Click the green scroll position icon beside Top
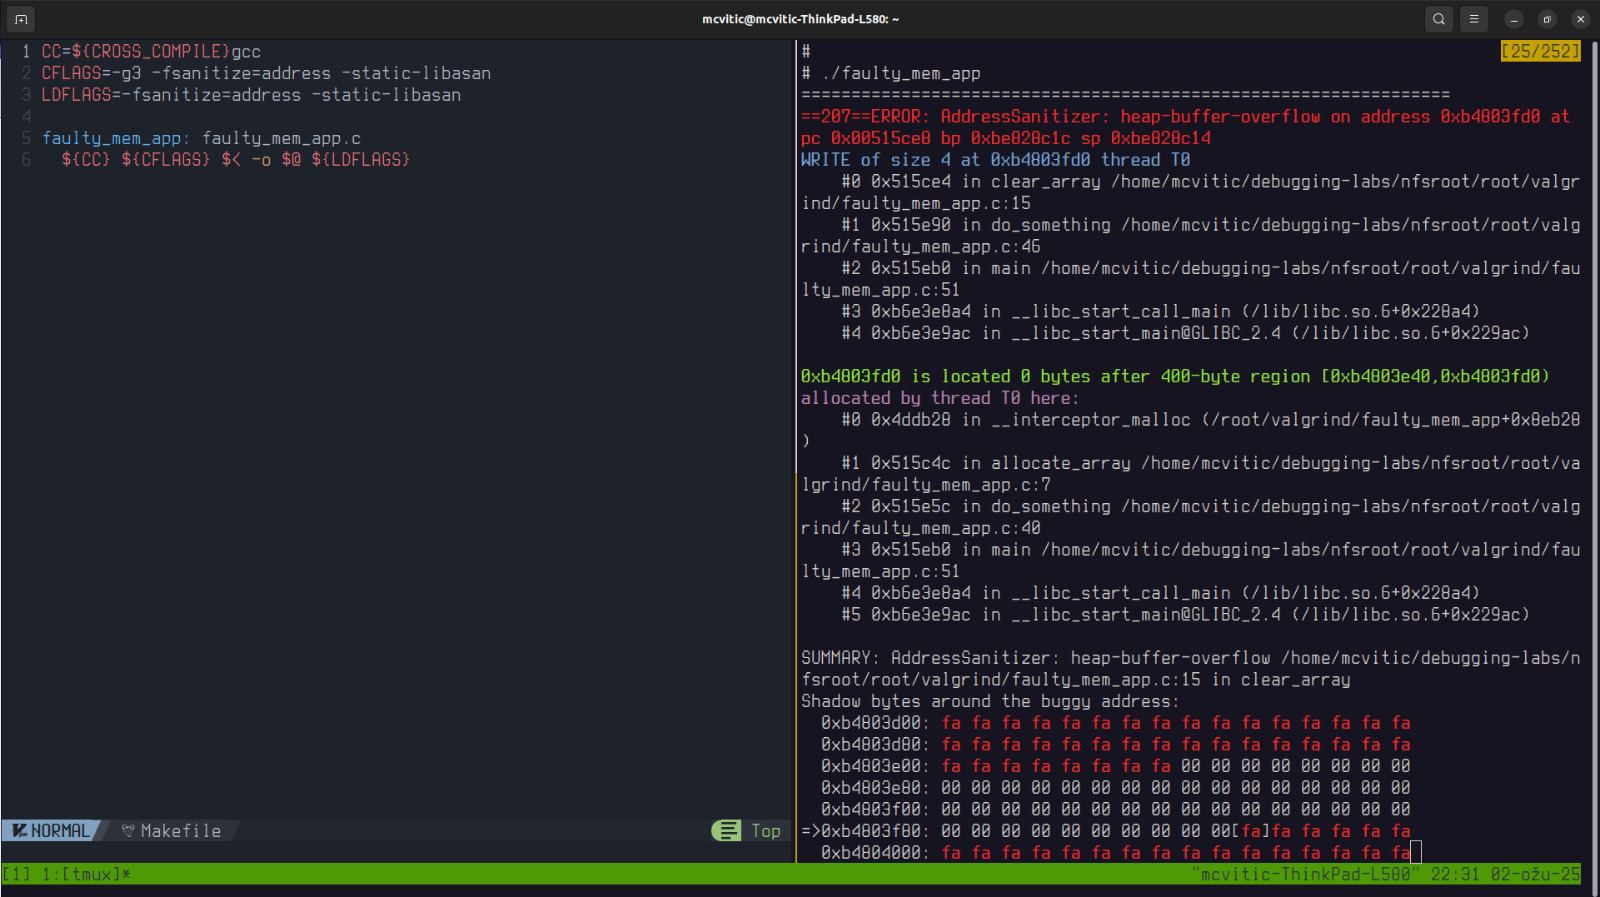The height and width of the screenshot is (897, 1600). (x=726, y=831)
